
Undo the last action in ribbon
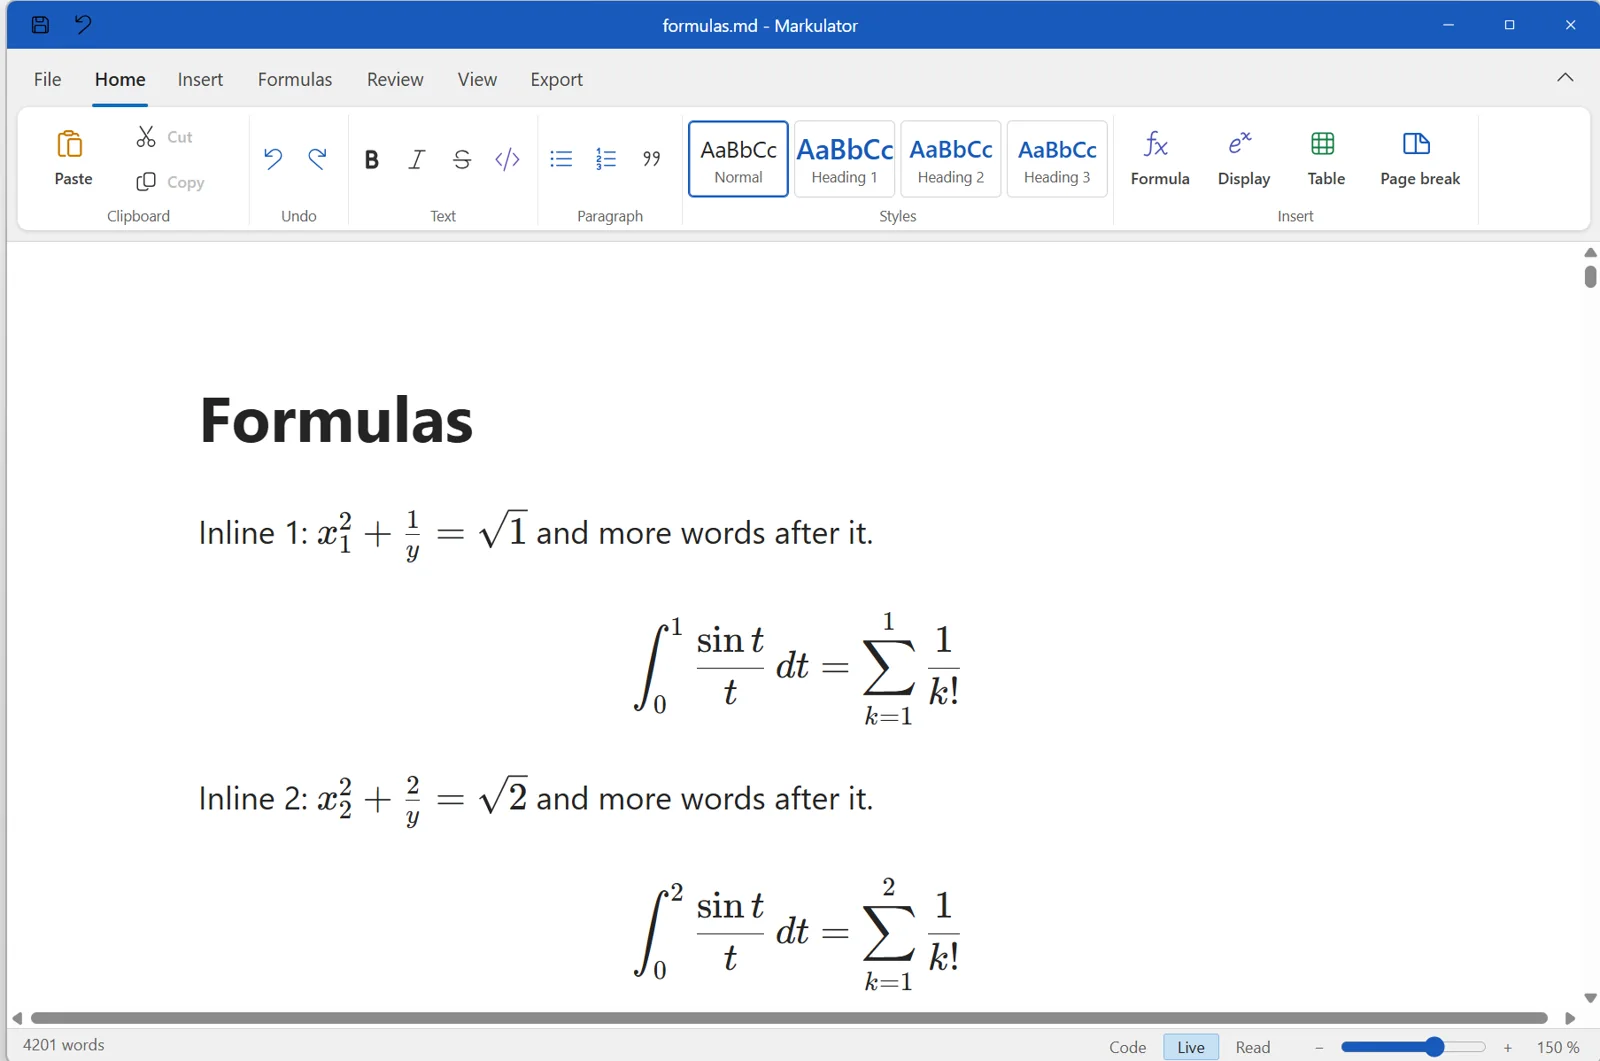tap(273, 158)
